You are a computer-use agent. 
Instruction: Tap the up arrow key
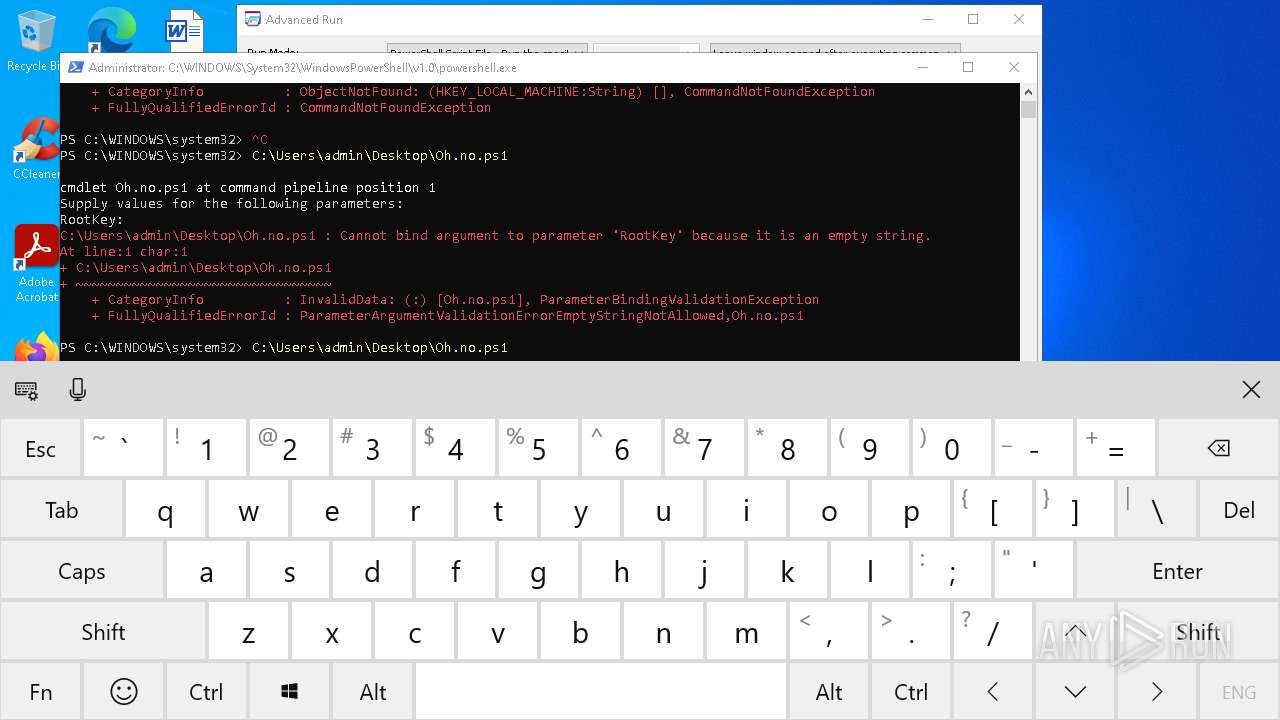[1075, 631]
